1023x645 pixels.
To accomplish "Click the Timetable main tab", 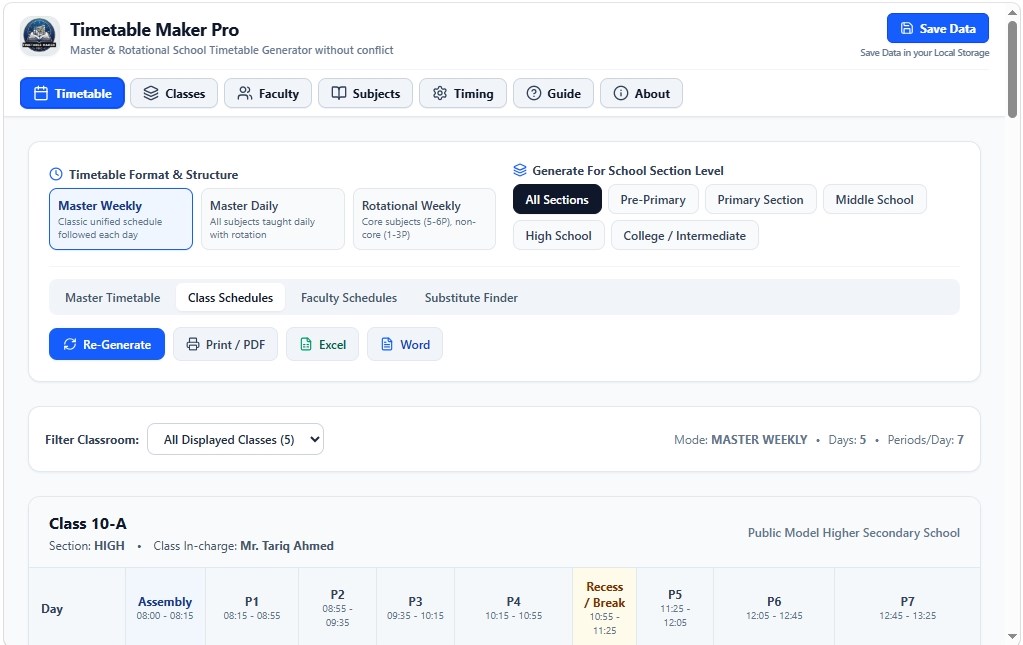I will click(x=72, y=93).
